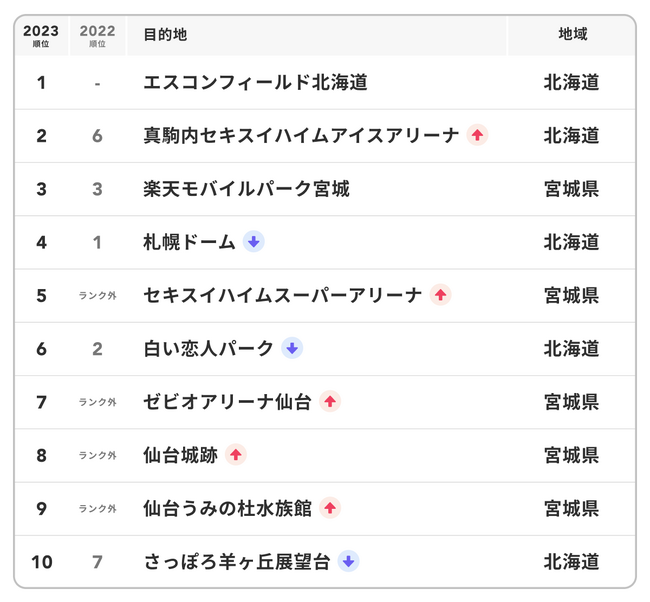Open the 楽天モバイルパーク宮城 destination
Image resolution: width=650 pixels, height=602 pixels.
[246, 189]
